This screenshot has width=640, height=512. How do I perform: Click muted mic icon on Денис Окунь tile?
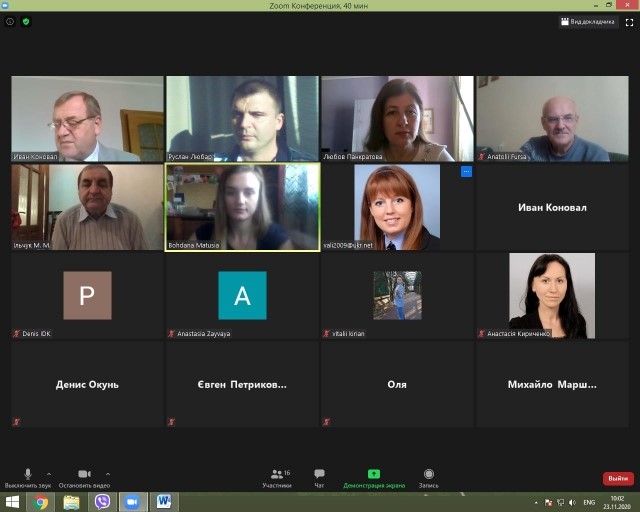[x=17, y=422]
